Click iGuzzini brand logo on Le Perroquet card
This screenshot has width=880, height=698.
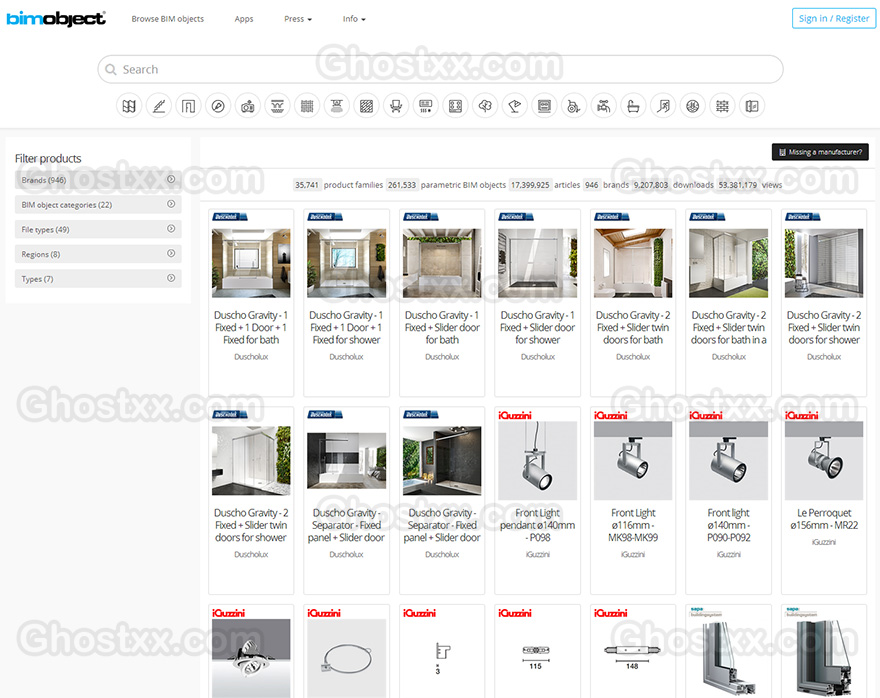[x=801, y=415]
